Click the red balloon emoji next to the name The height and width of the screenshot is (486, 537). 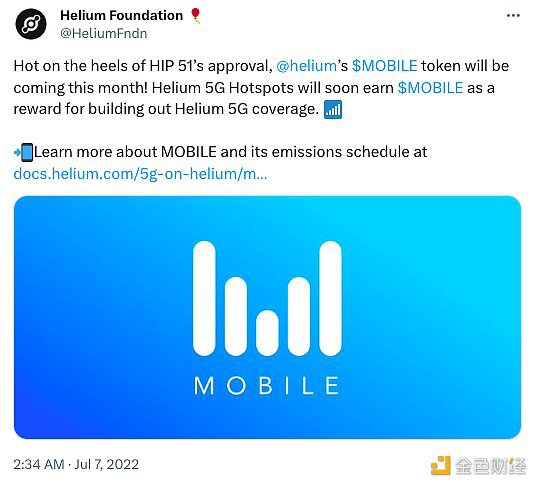[196, 16]
